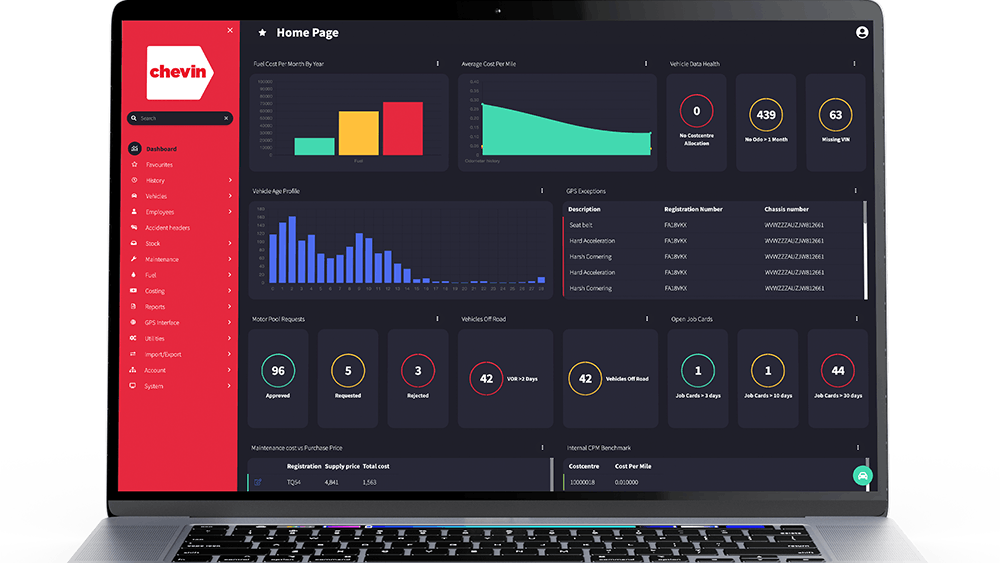Click the sidebar Search input field
Screen dimensions: 1000x563
click(x=176, y=118)
